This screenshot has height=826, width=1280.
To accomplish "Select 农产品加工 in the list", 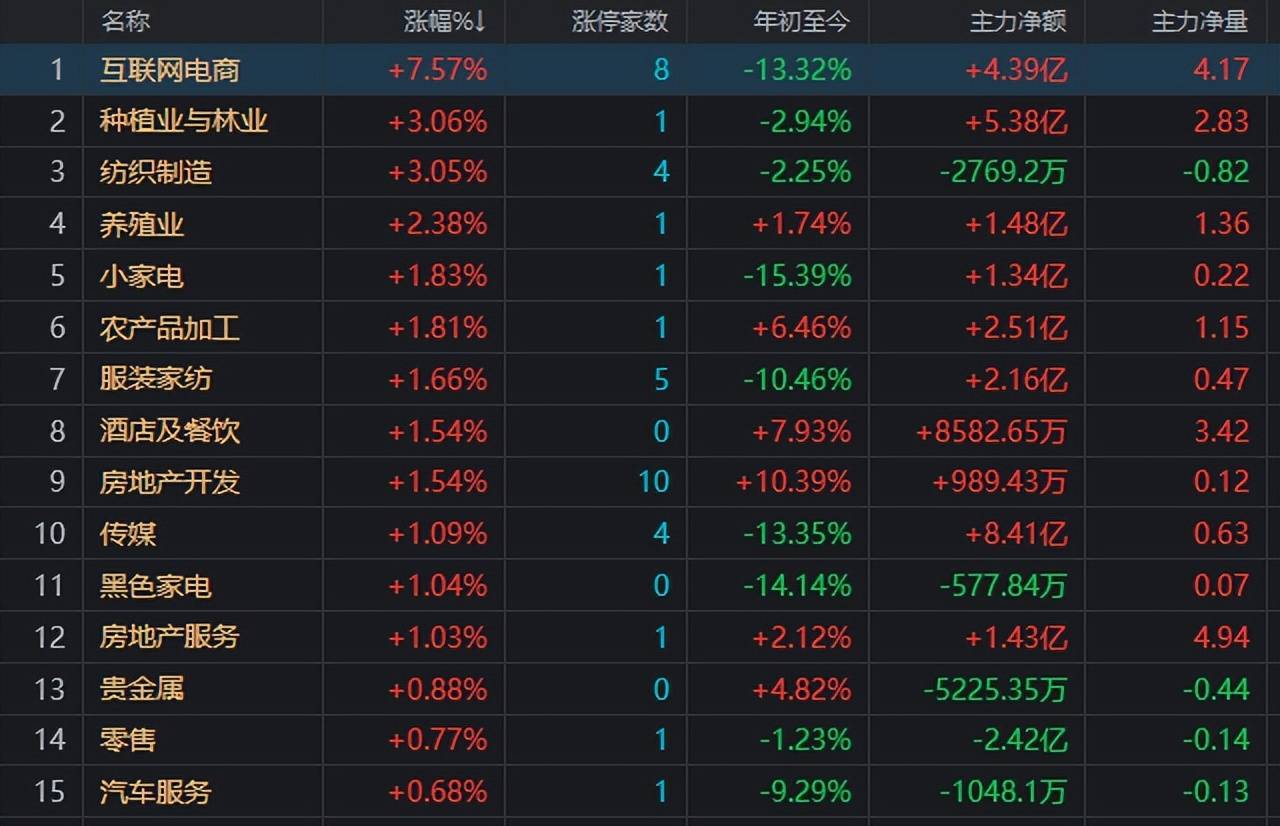I will point(170,327).
